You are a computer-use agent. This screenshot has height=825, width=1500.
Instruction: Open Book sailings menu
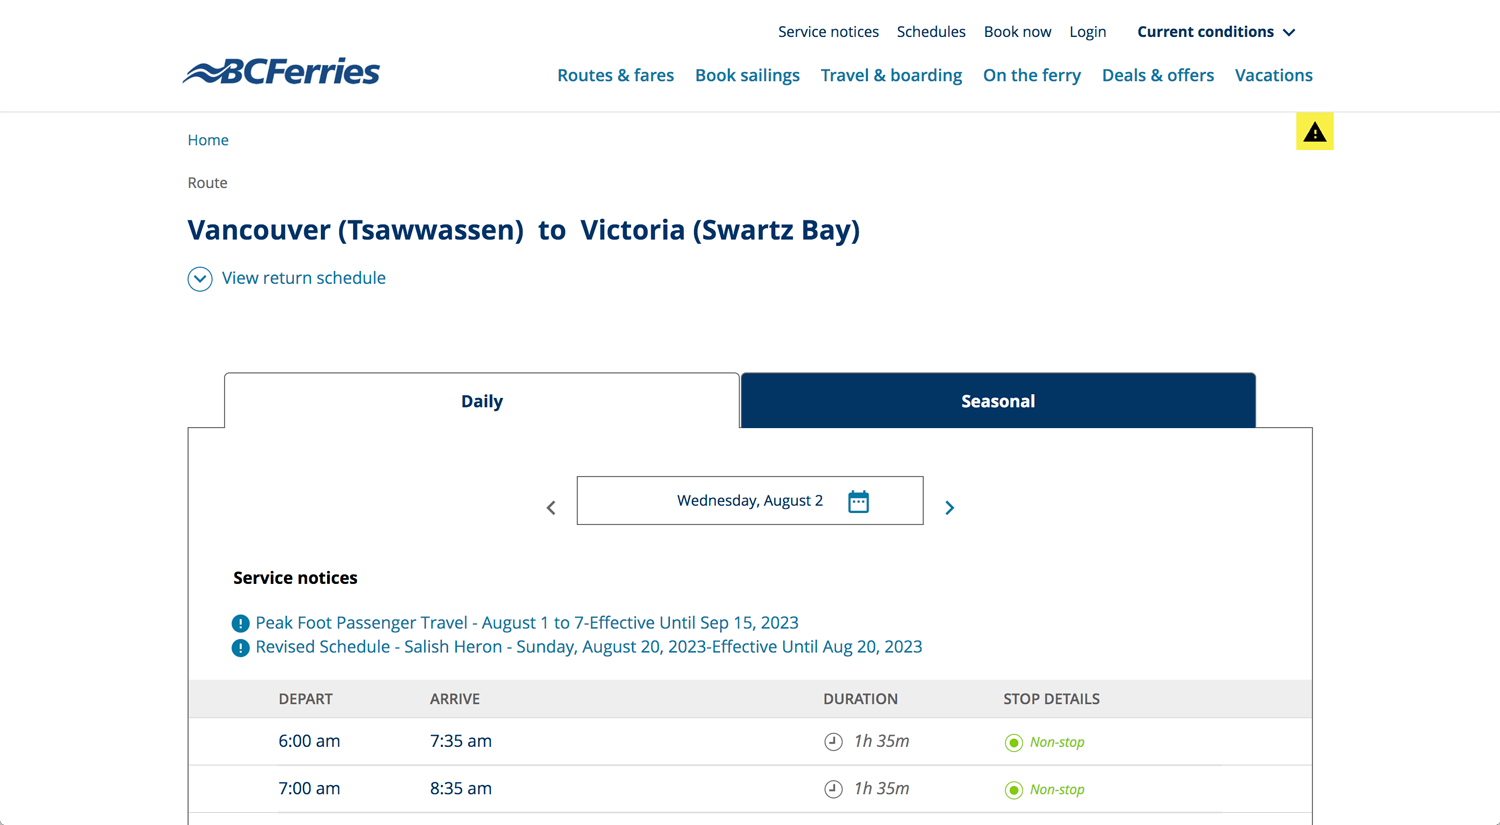[747, 75]
